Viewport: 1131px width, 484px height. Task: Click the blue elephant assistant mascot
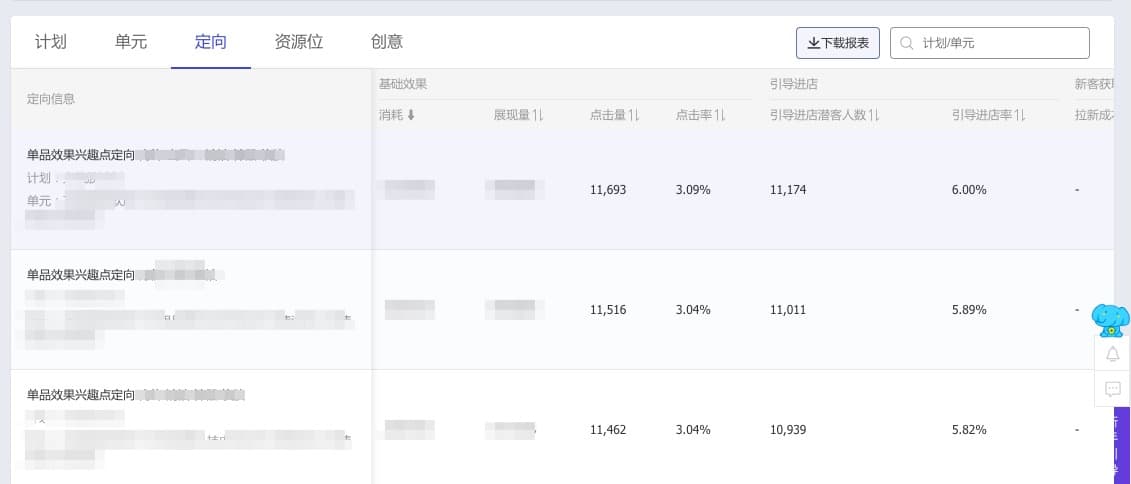point(1110,320)
